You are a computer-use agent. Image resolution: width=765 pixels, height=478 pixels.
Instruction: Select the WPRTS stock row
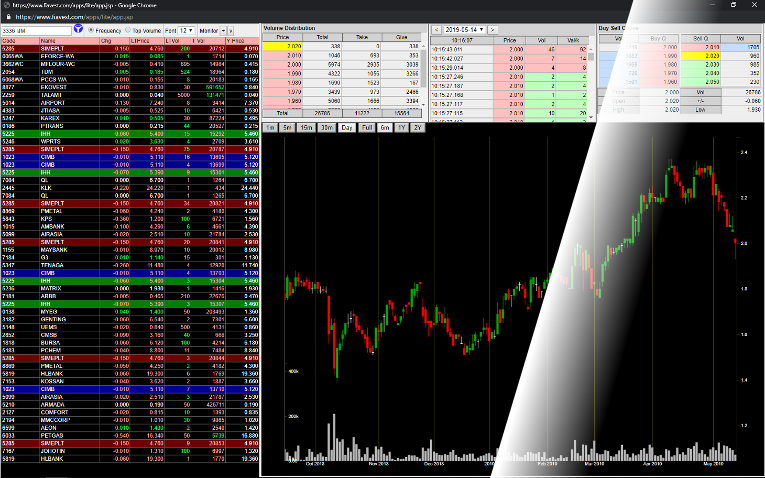(x=130, y=141)
